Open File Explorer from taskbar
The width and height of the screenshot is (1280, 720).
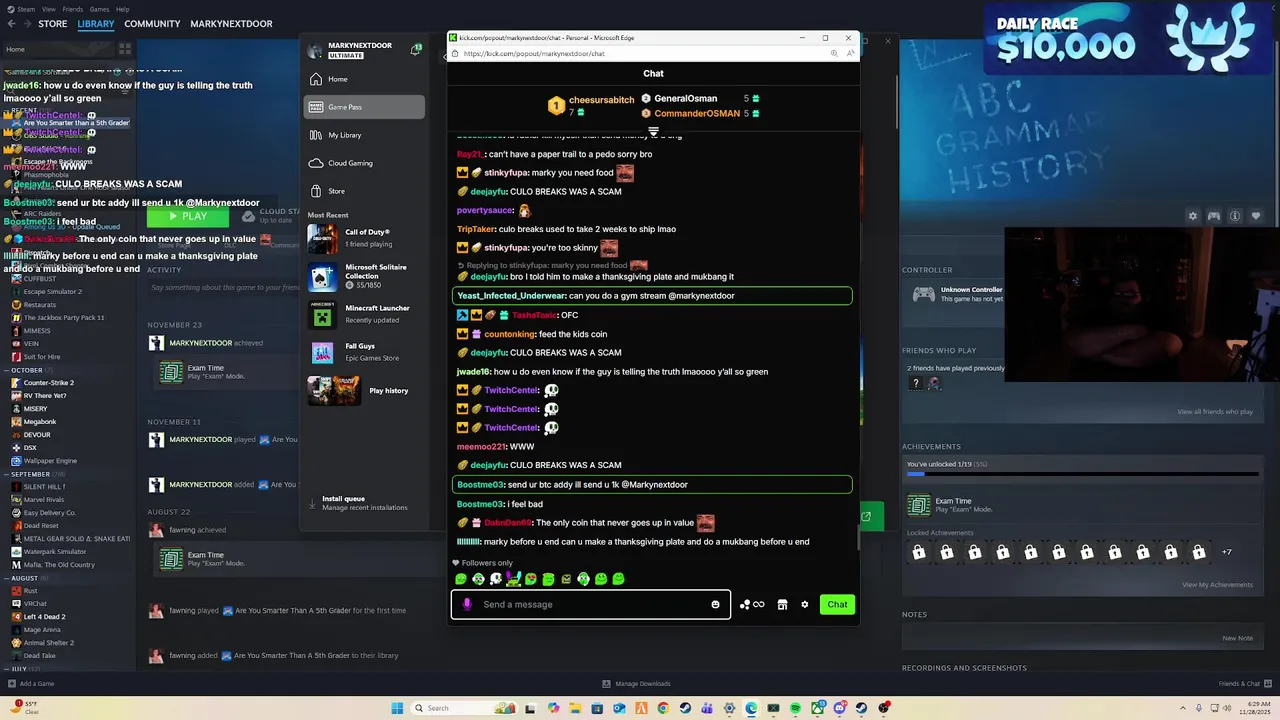coord(575,708)
